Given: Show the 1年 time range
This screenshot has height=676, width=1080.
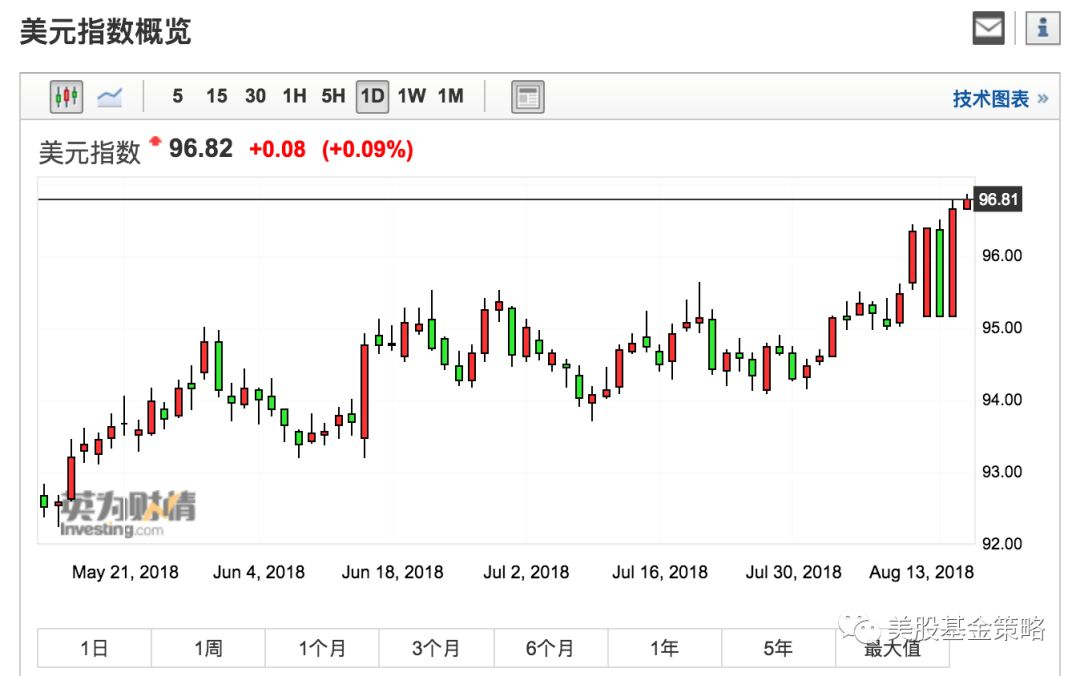Looking at the screenshot, I should click(x=664, y=649).
